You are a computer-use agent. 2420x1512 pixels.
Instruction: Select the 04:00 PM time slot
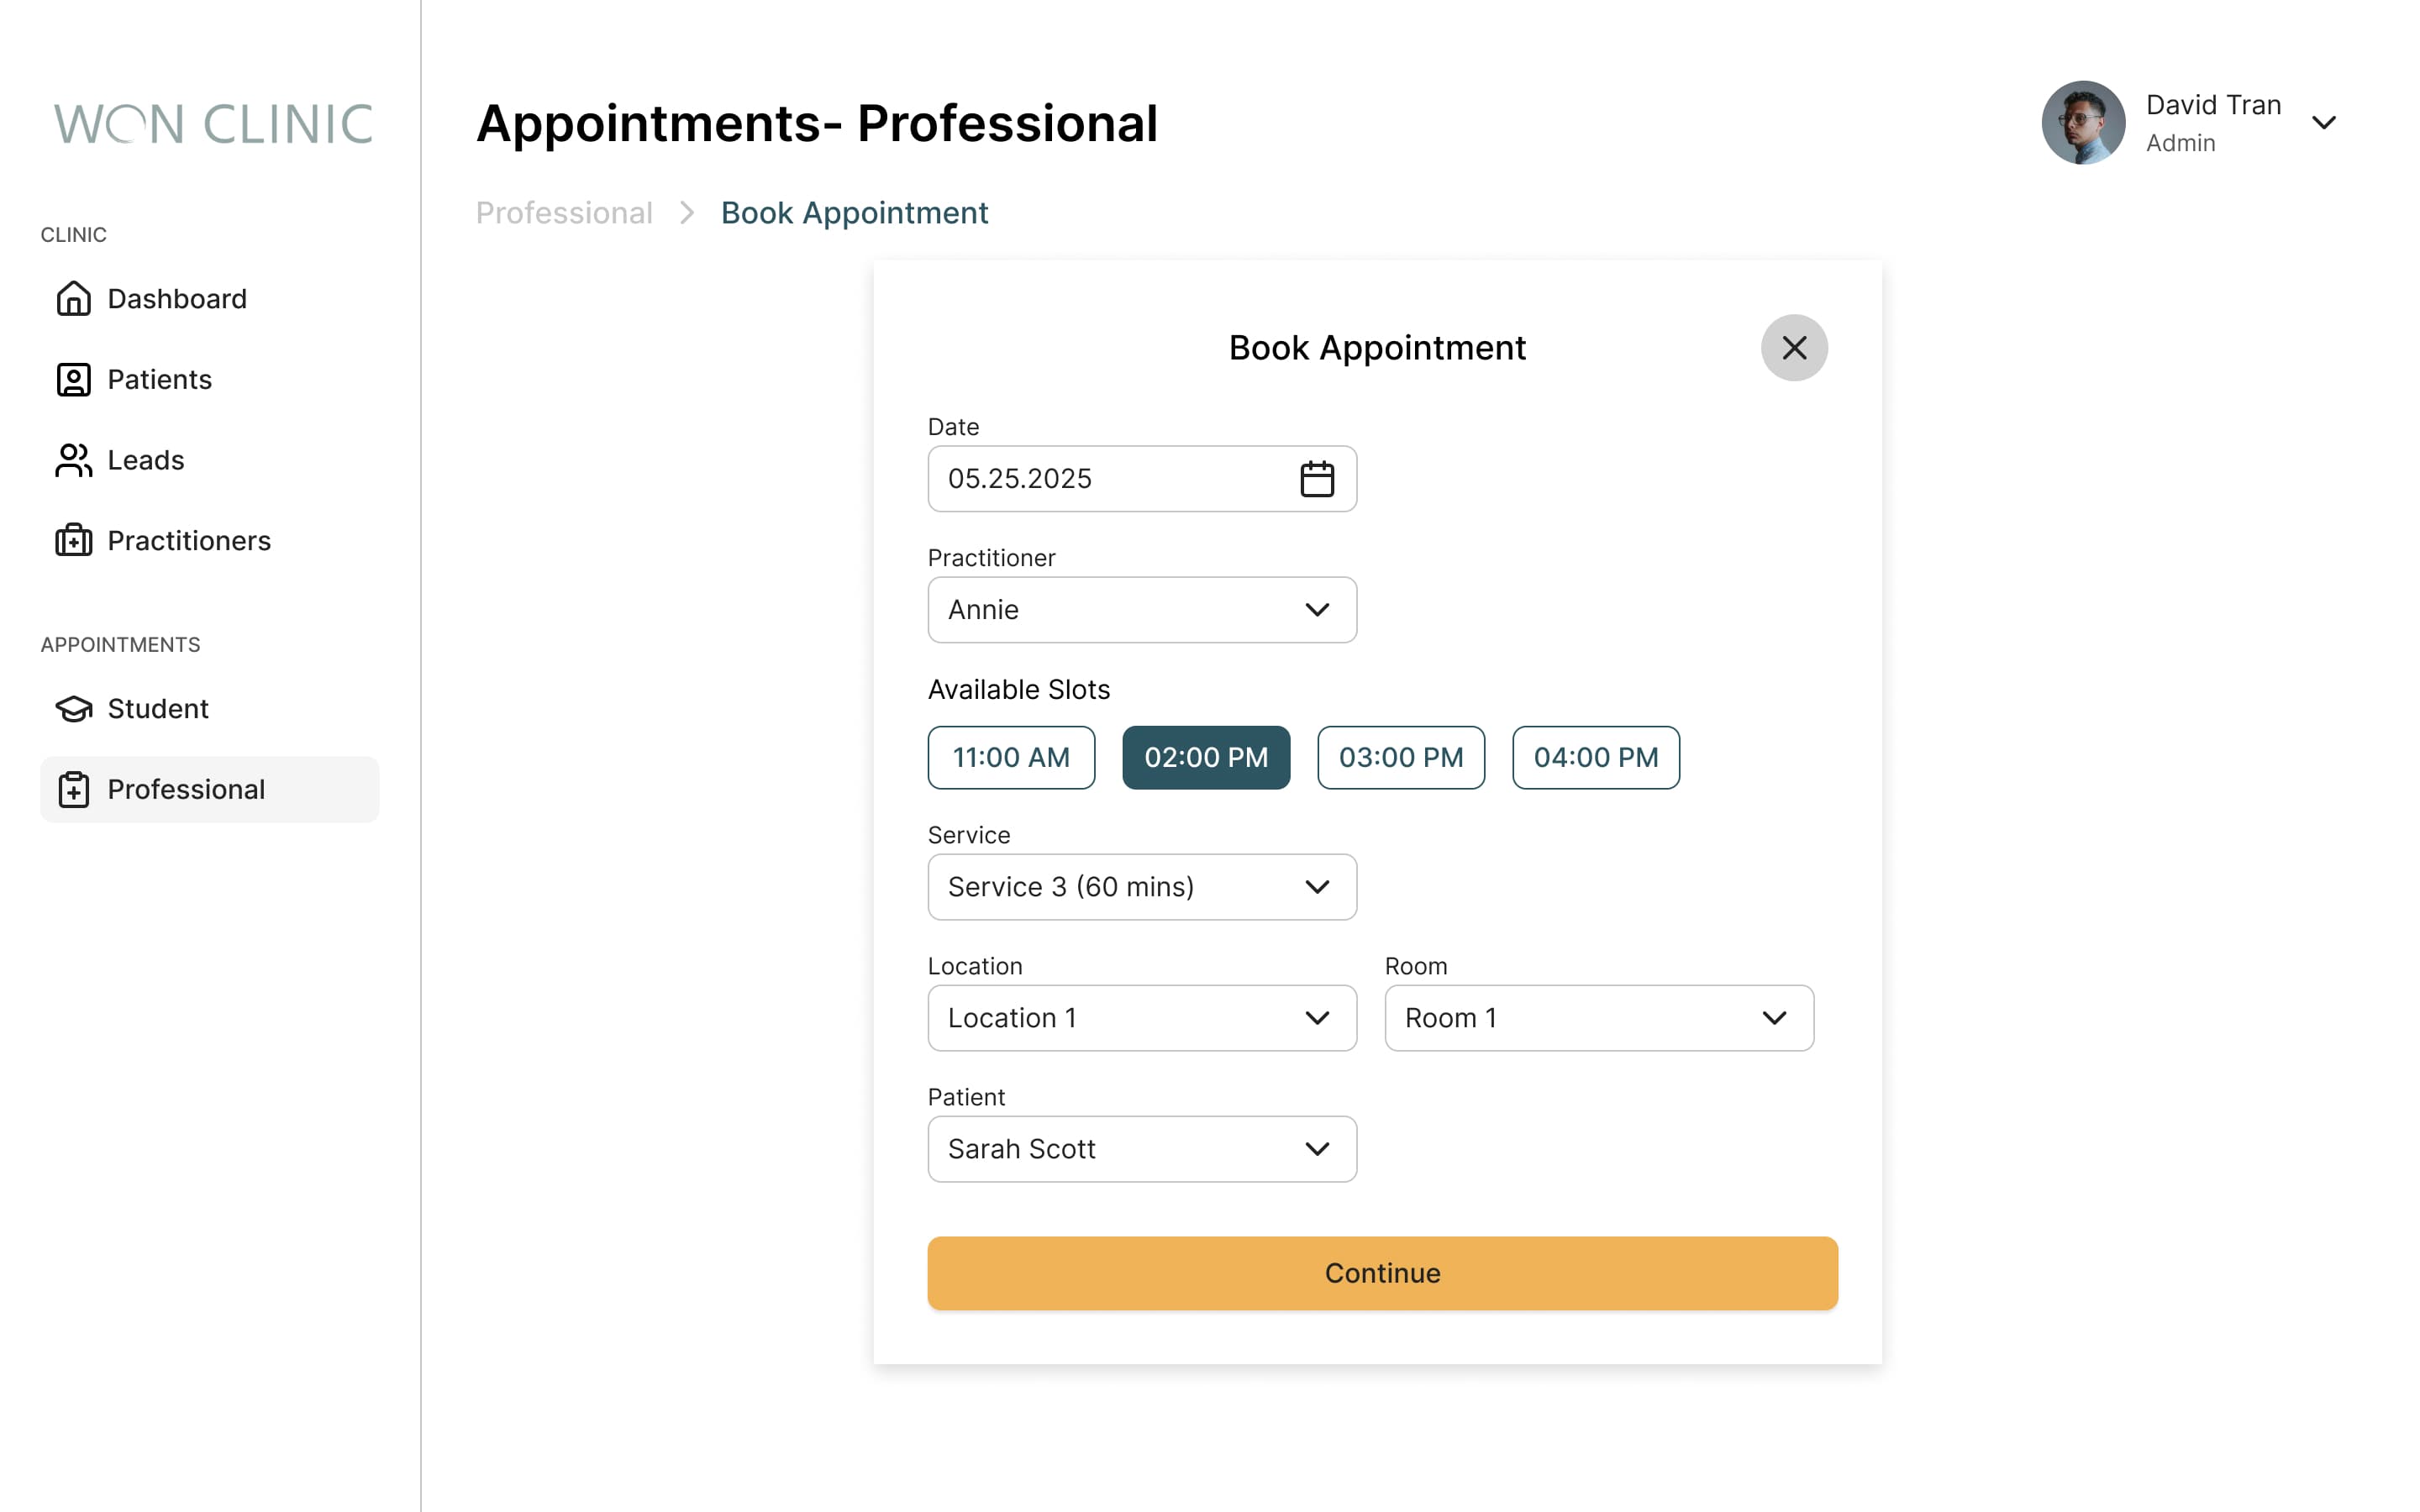pyautogui.click(x=1595, y=757)
